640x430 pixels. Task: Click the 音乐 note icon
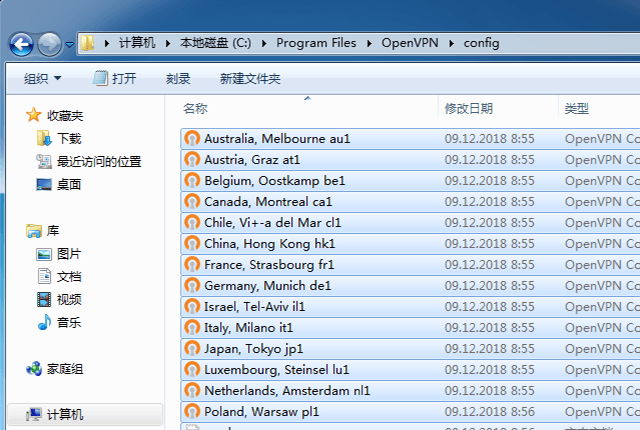point(44,322)
